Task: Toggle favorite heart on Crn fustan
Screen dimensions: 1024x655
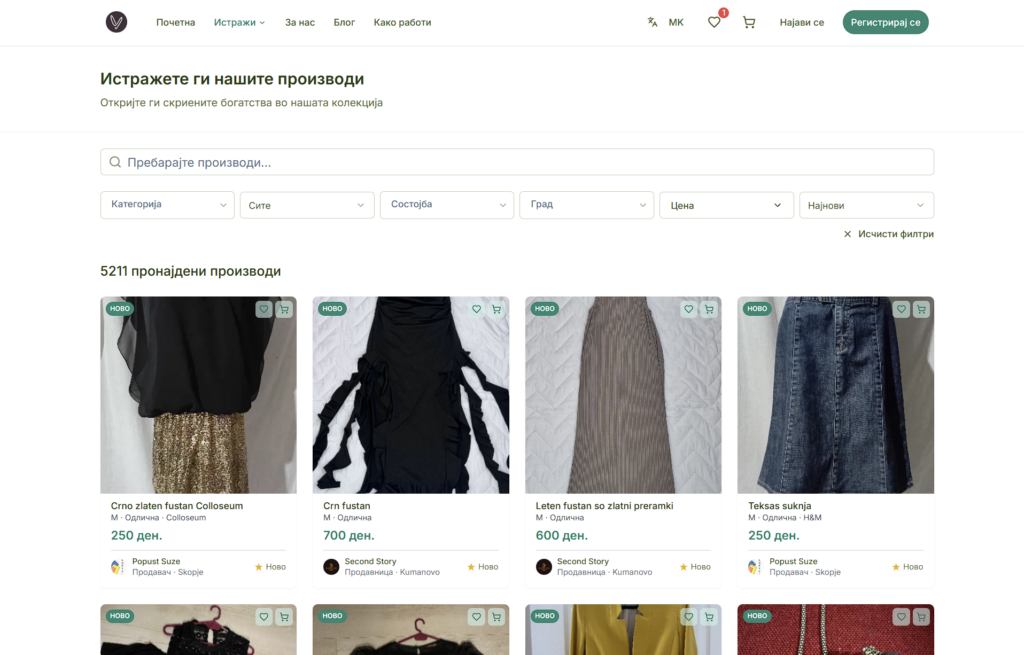Action: 476,310
